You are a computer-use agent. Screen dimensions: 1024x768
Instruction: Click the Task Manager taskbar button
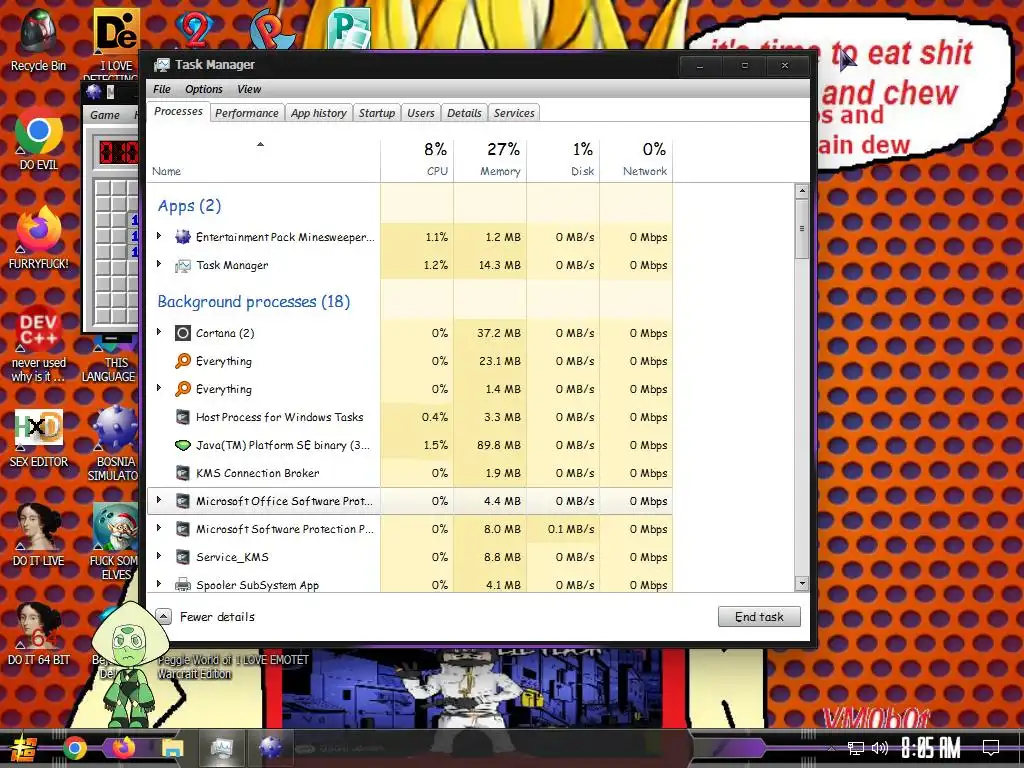pyautogui.click(x=222, y=748)
